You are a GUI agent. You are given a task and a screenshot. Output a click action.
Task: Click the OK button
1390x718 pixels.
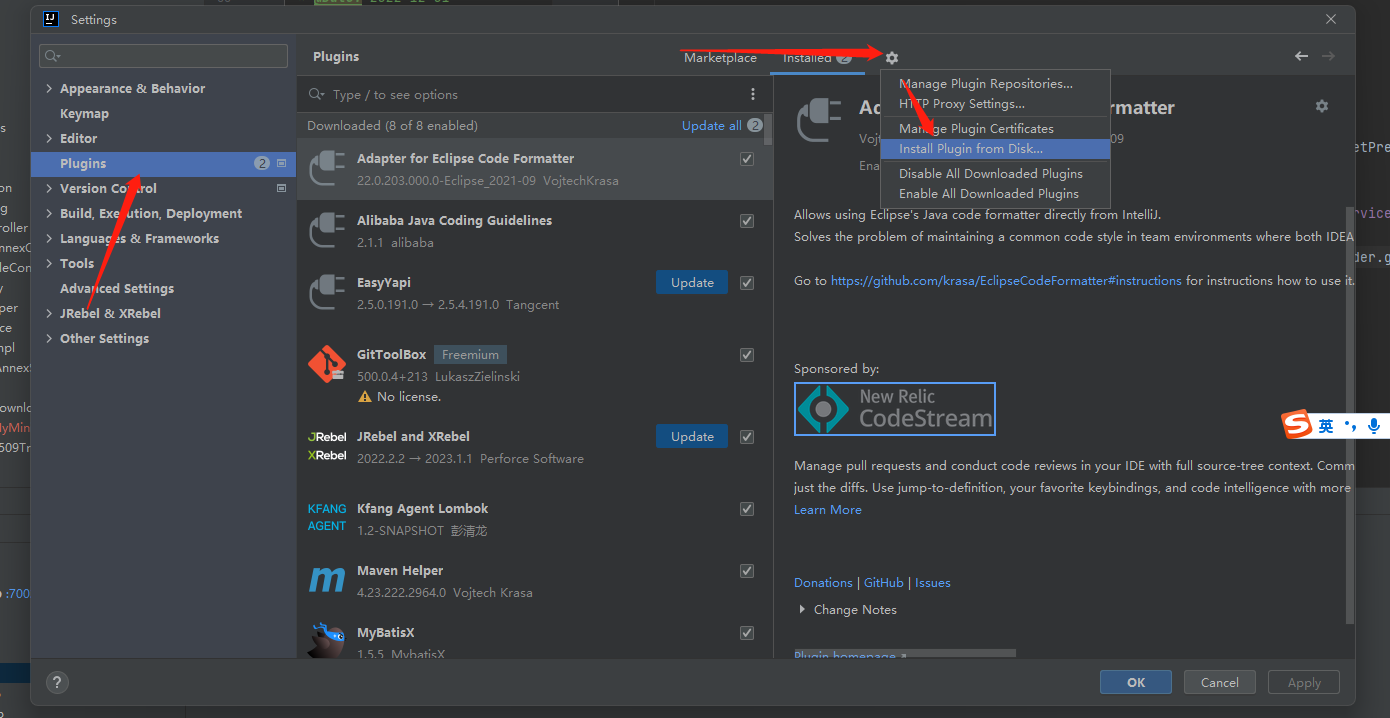tap(1135, 682)
